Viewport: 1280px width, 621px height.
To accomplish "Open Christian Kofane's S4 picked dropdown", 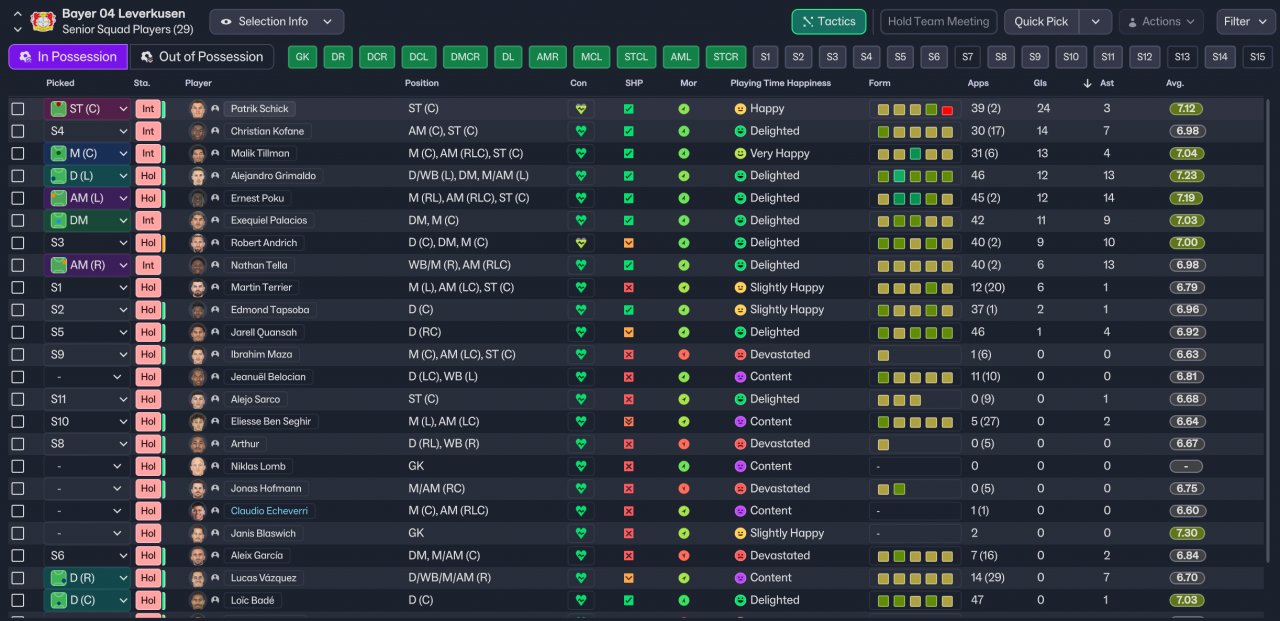I will pyautogui.click(x=88, y=131).
